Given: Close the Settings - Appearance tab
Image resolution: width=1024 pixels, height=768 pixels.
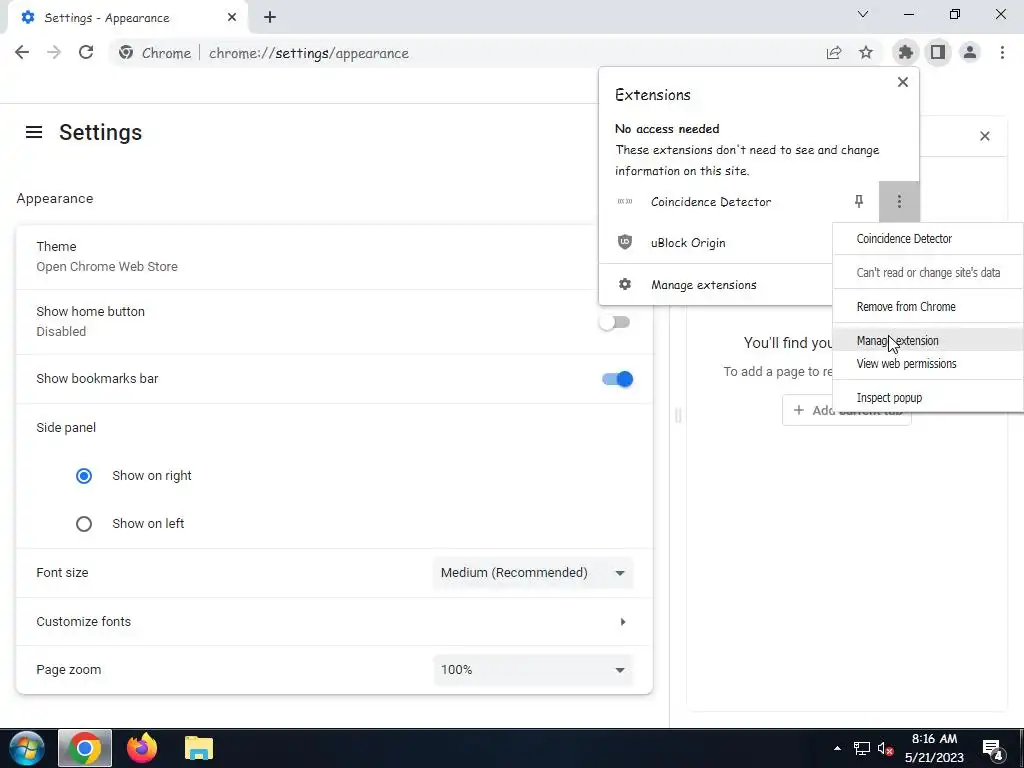Looking at the screenshot, I should [232, 18].
